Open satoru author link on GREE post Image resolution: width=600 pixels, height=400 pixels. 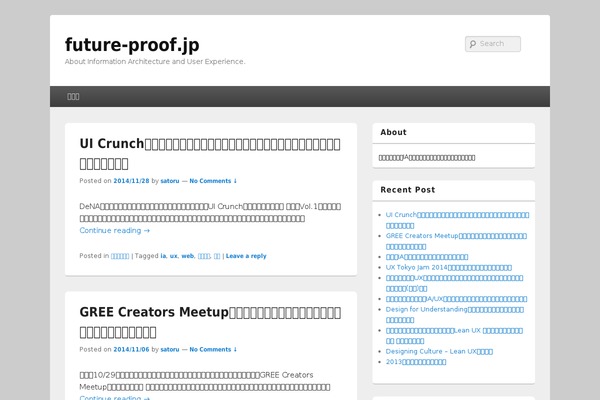170,349
